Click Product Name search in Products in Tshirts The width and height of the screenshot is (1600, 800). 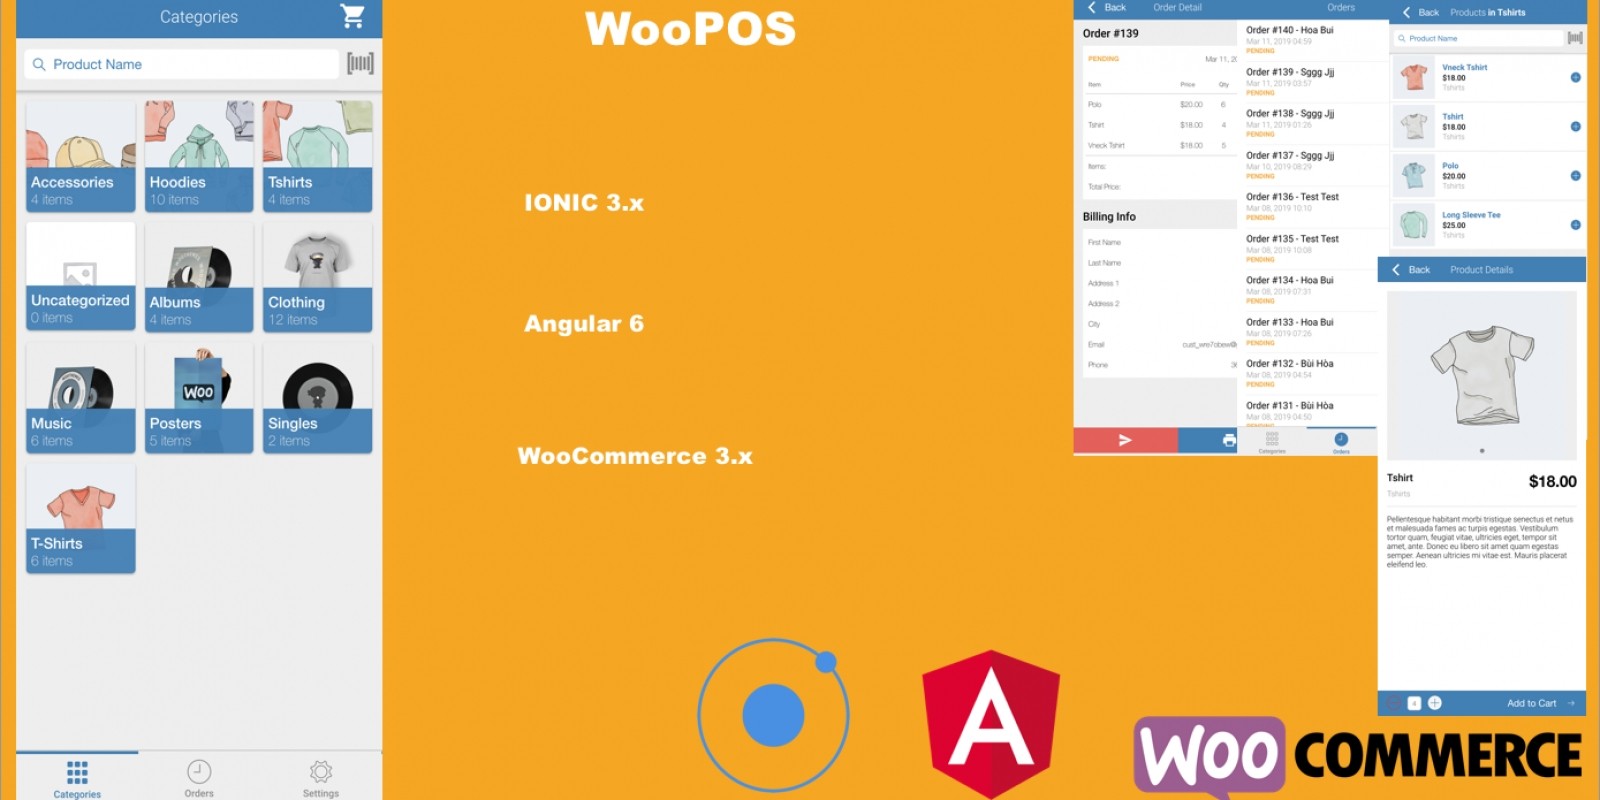tap(1478, 38)
